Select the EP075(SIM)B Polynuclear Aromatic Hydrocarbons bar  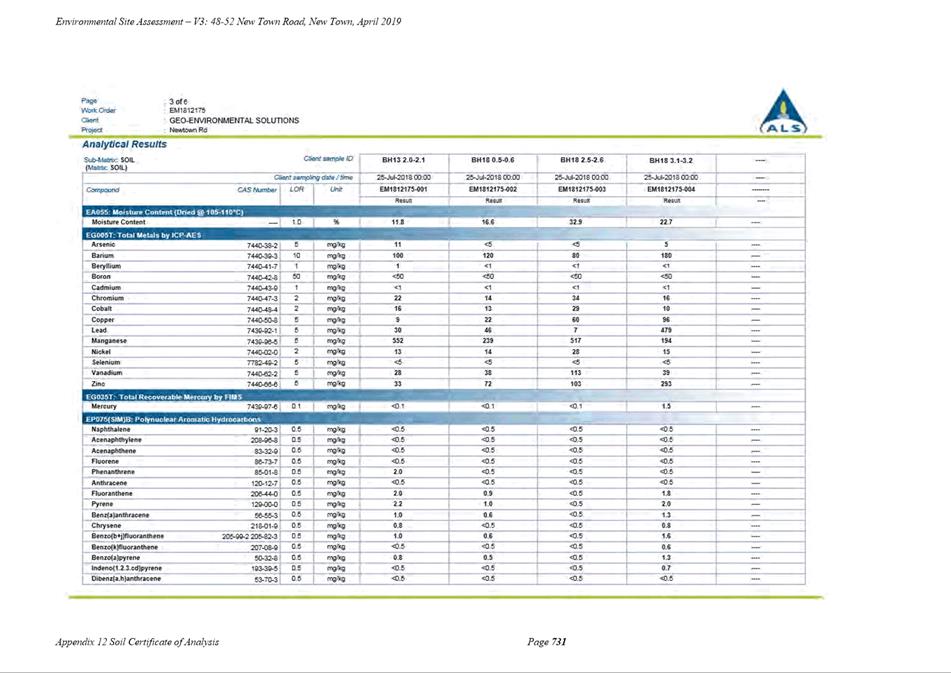(444, 419)
